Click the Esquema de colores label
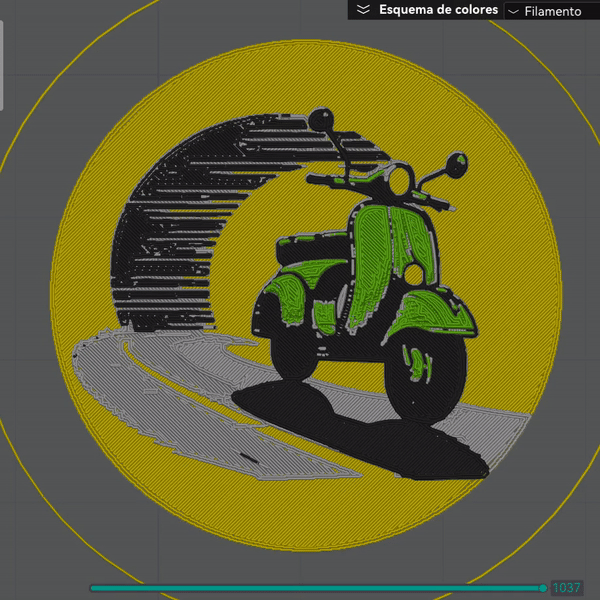This screenshot has height=600, width=600. (438, 10)
